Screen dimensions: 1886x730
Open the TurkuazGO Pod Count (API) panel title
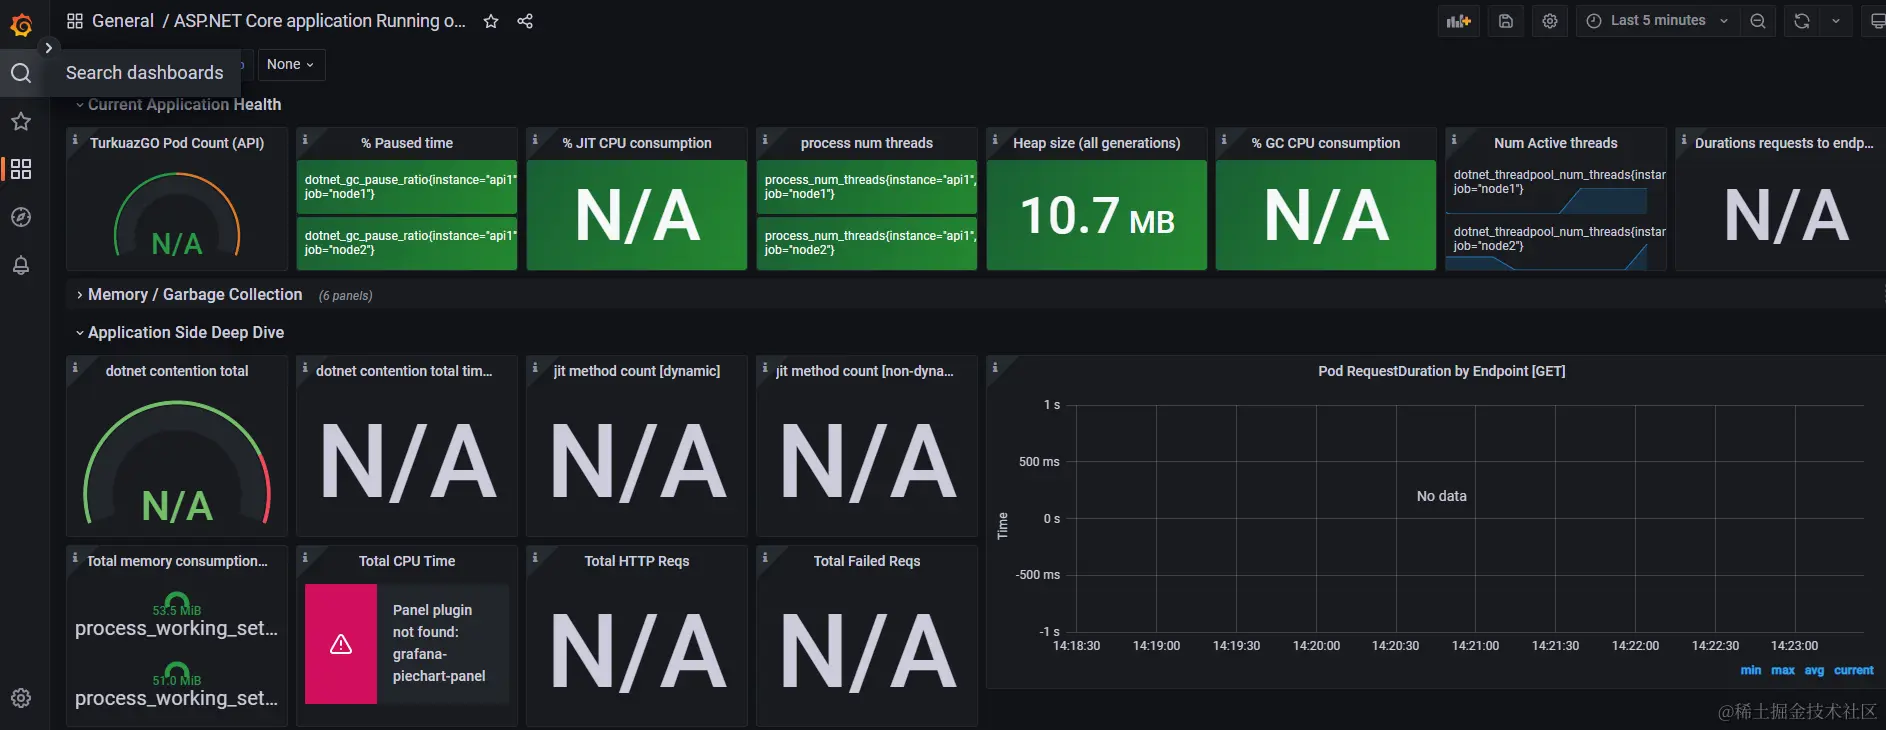(x=177, y=143)
